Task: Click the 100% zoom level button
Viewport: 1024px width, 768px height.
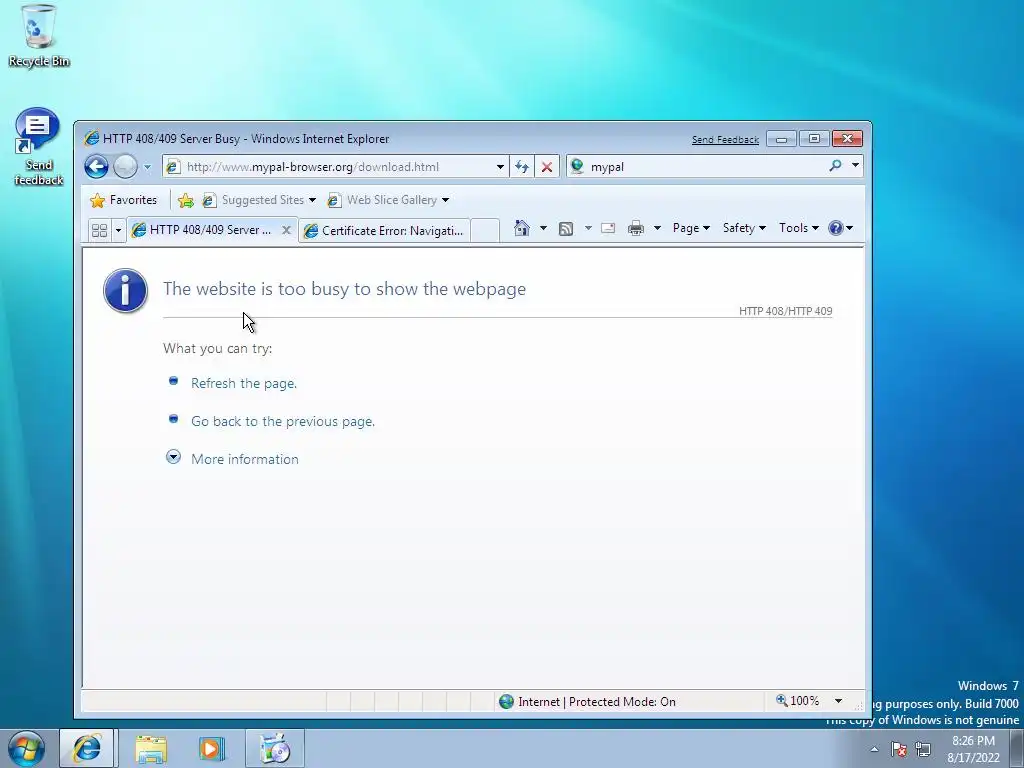Action: (x=797, y=701)
